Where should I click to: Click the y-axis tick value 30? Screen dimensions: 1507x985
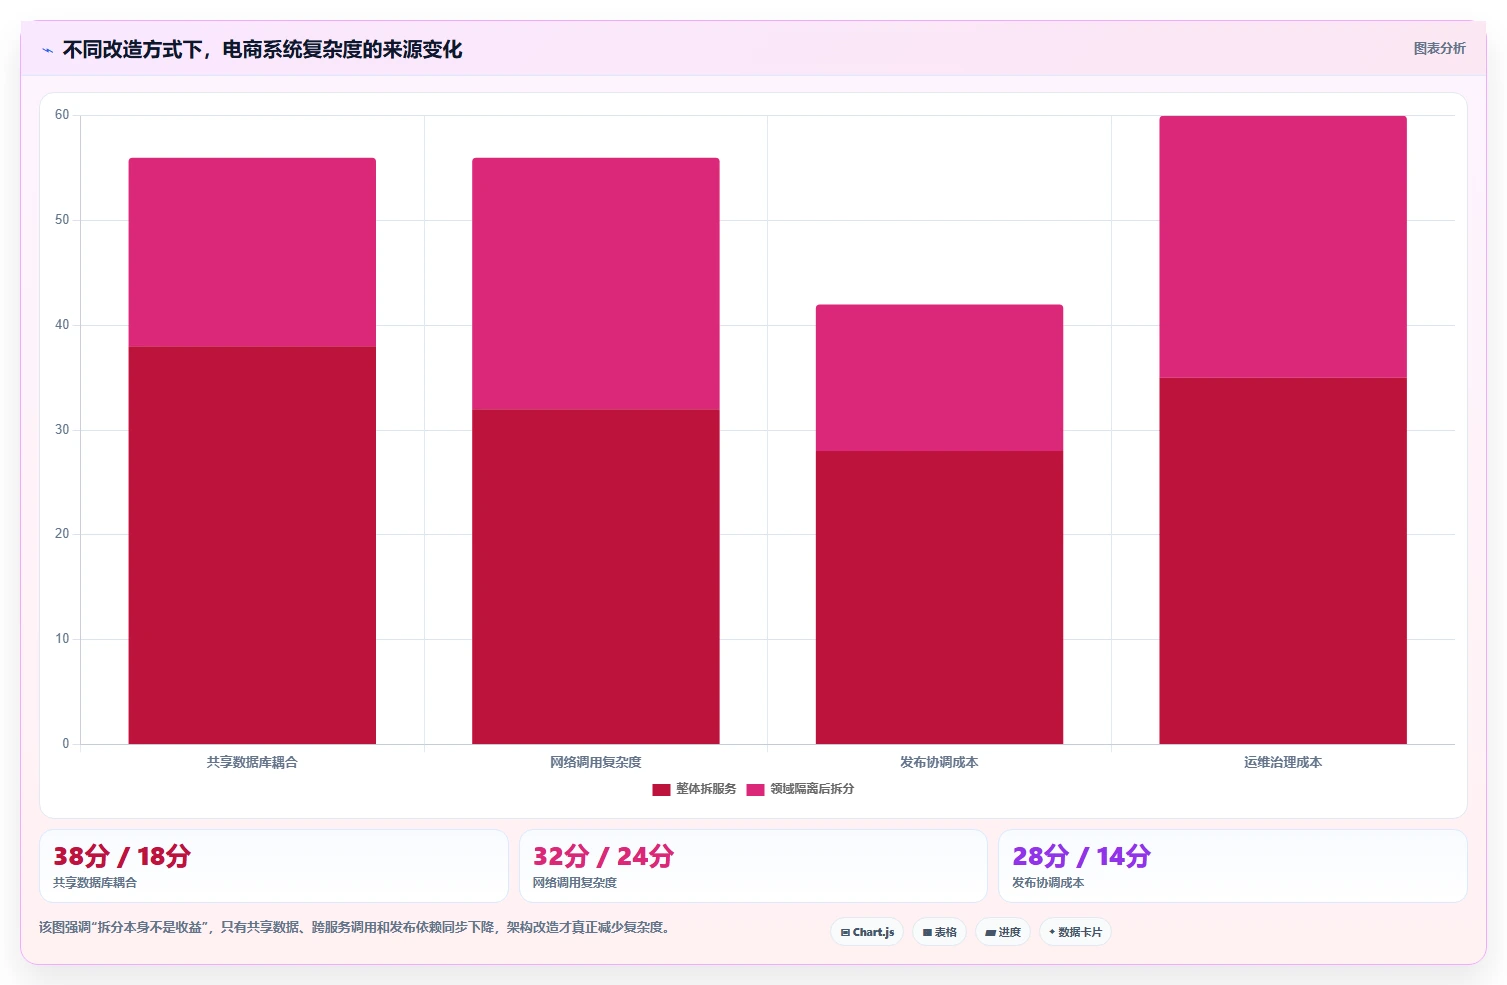pyautogui.click(x=62, y=430)
